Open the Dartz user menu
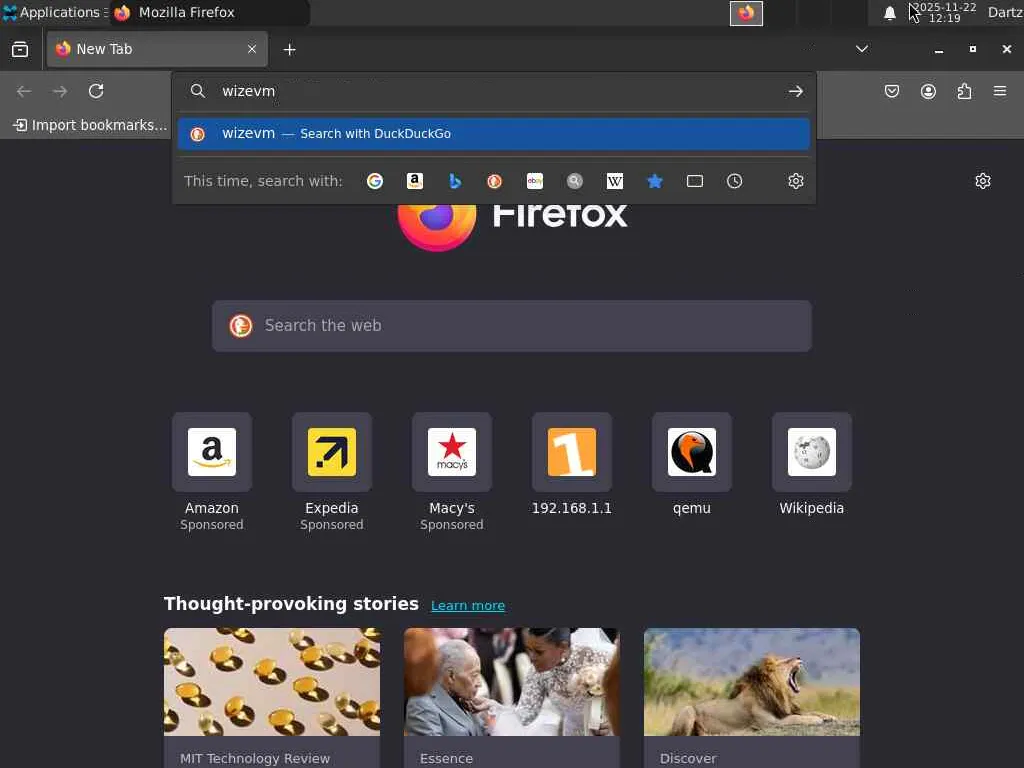This screenshot has width=1024, height=768. pos(1005,12)
